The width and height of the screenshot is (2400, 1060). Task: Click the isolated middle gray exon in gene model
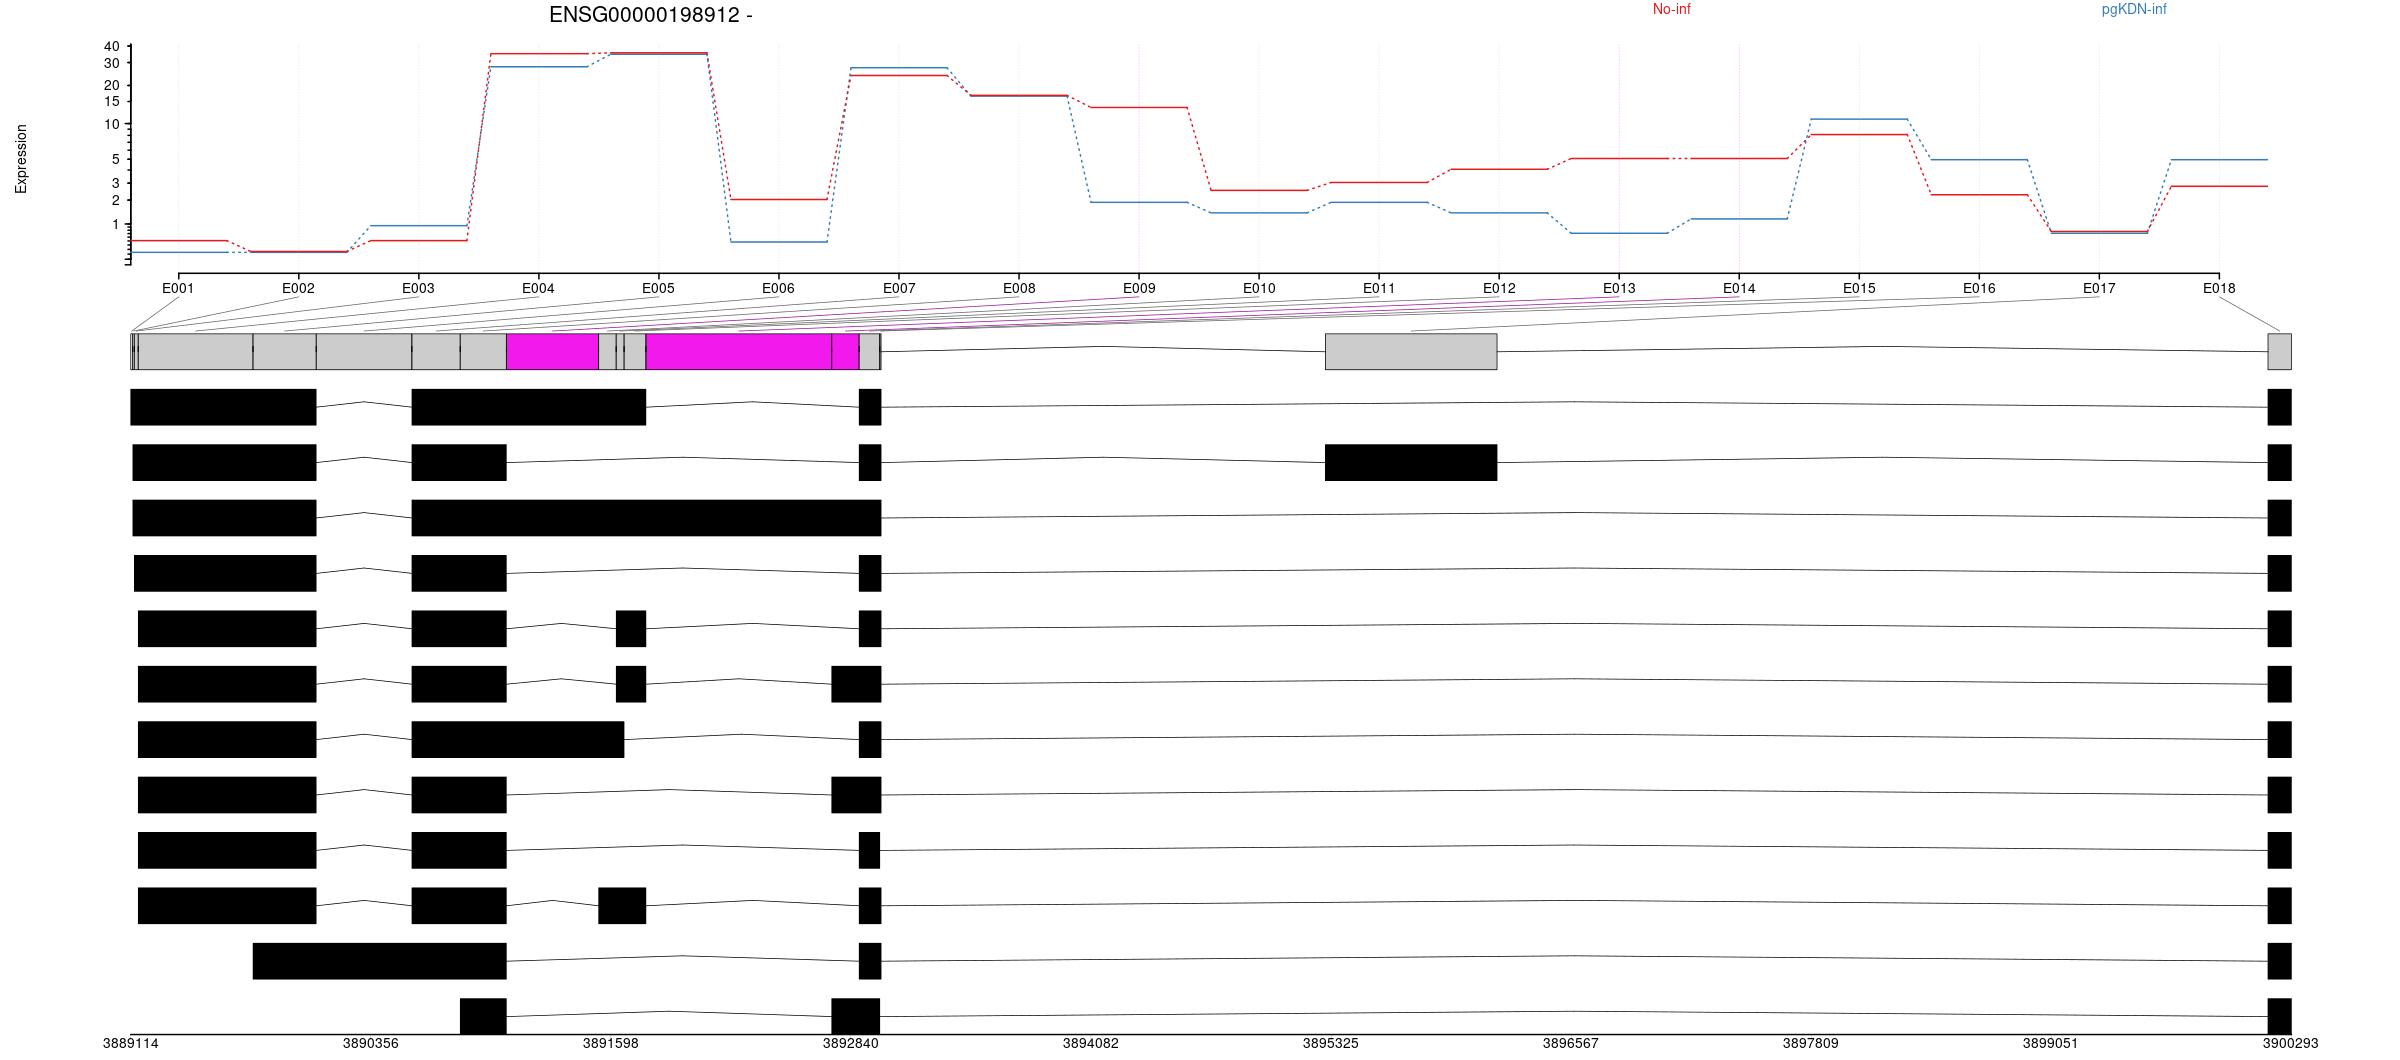[1411, 351]
